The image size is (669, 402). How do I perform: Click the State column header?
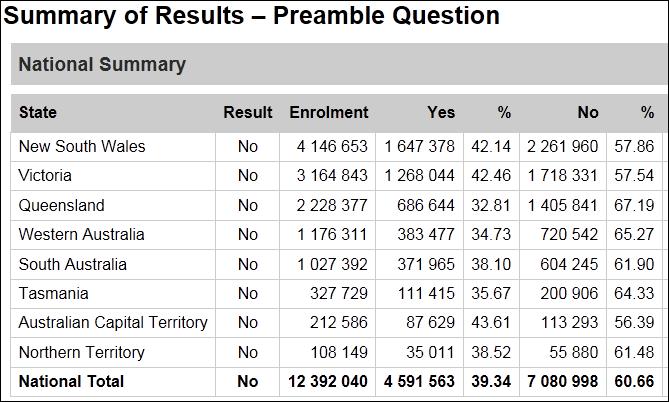pyautogui.click(x=38, y=113)
